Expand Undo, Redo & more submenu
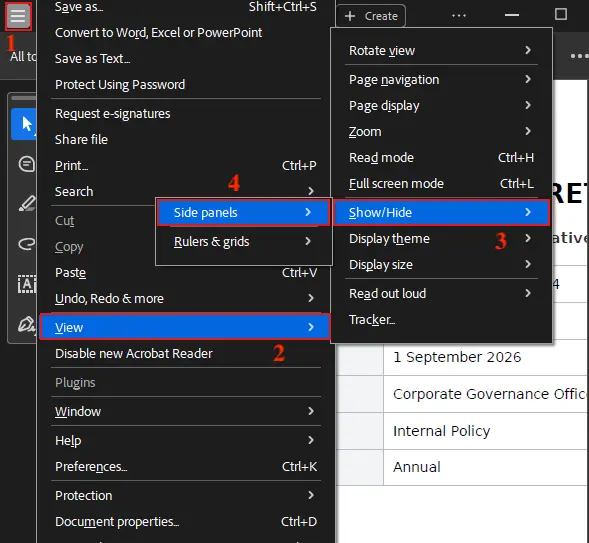Image resolution: width=589 pixels, height=543 pixels. (186, 298)
